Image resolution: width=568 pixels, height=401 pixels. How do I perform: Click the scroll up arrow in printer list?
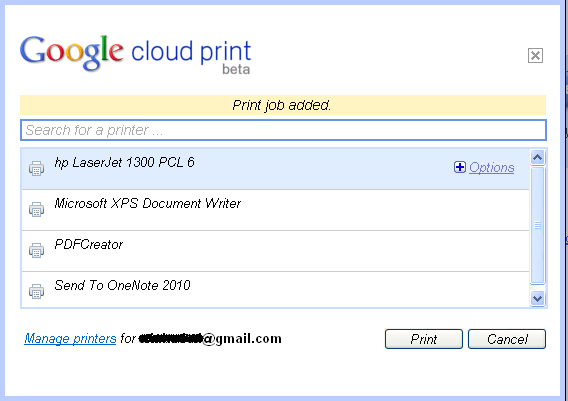pos(538,157)
